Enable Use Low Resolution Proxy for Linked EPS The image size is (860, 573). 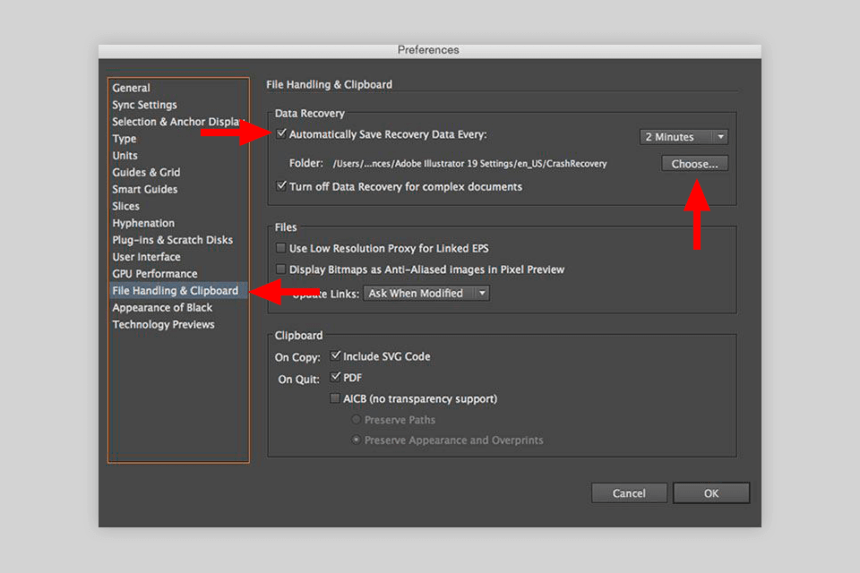tap(281, 248)
